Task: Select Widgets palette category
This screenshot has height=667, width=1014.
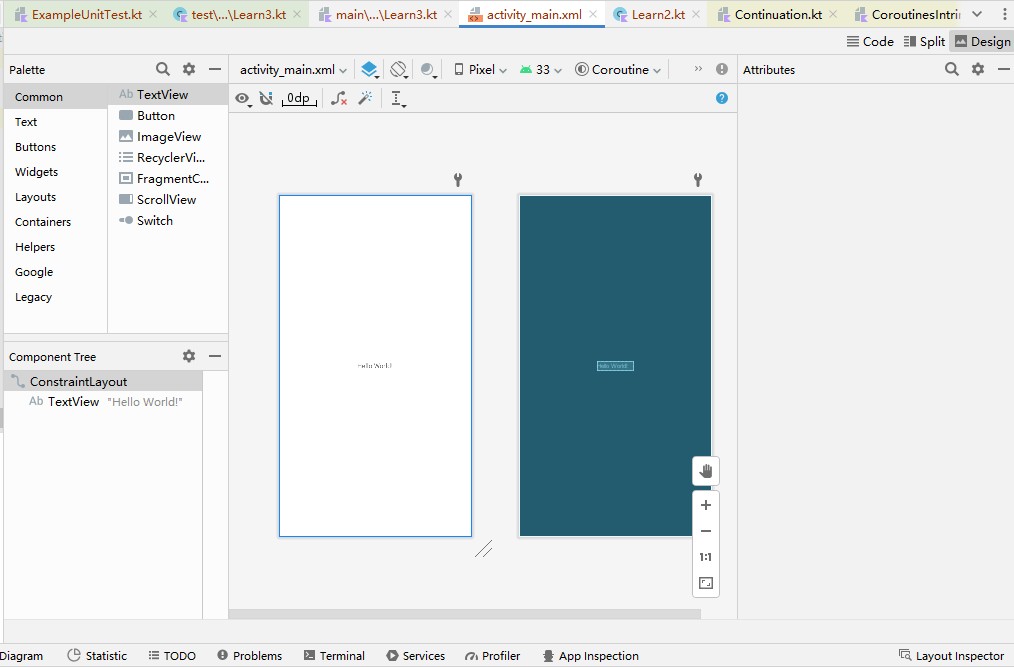Action: click(x=56, y=172)
